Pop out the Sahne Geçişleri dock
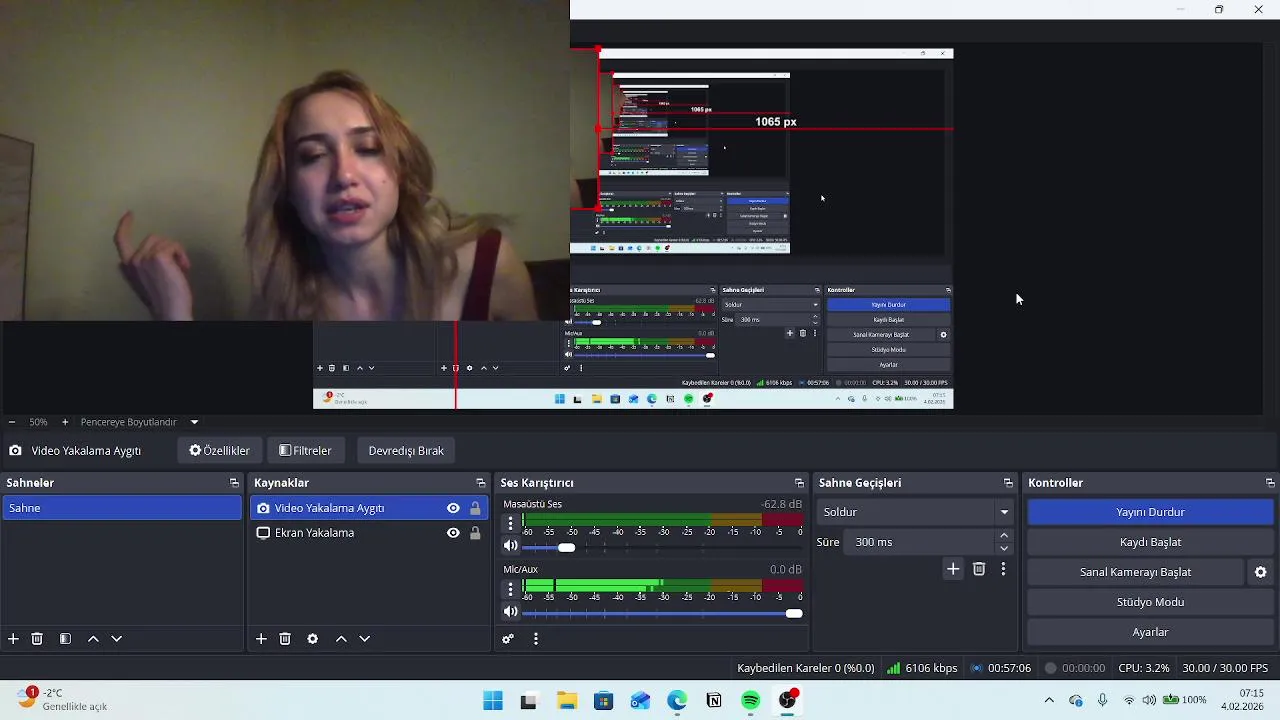The image size is (1280, 720). [1008, 483]
